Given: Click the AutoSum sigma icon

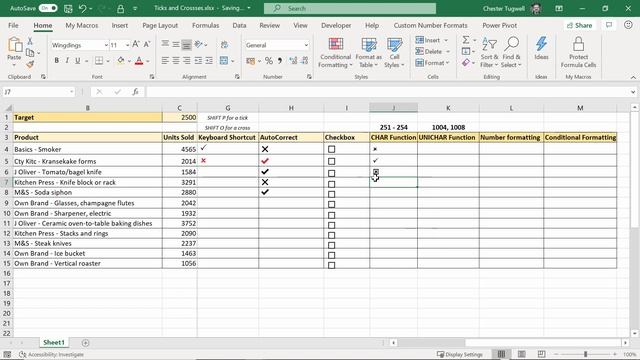Looking at the screenshot, I should pyautogui.click(x=466, y=40).
